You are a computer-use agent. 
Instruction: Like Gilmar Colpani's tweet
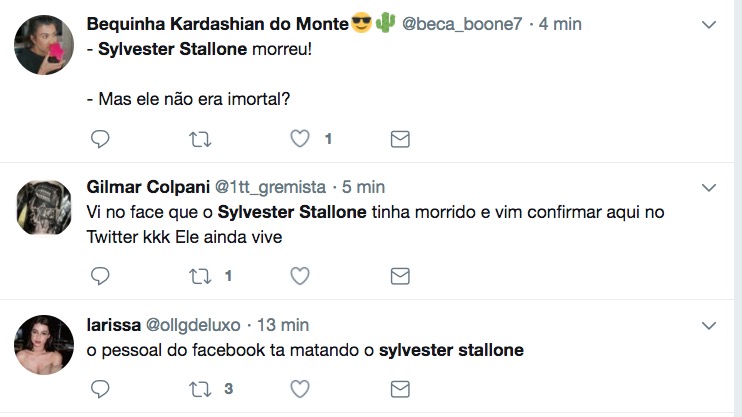click(x=300, y=275)
